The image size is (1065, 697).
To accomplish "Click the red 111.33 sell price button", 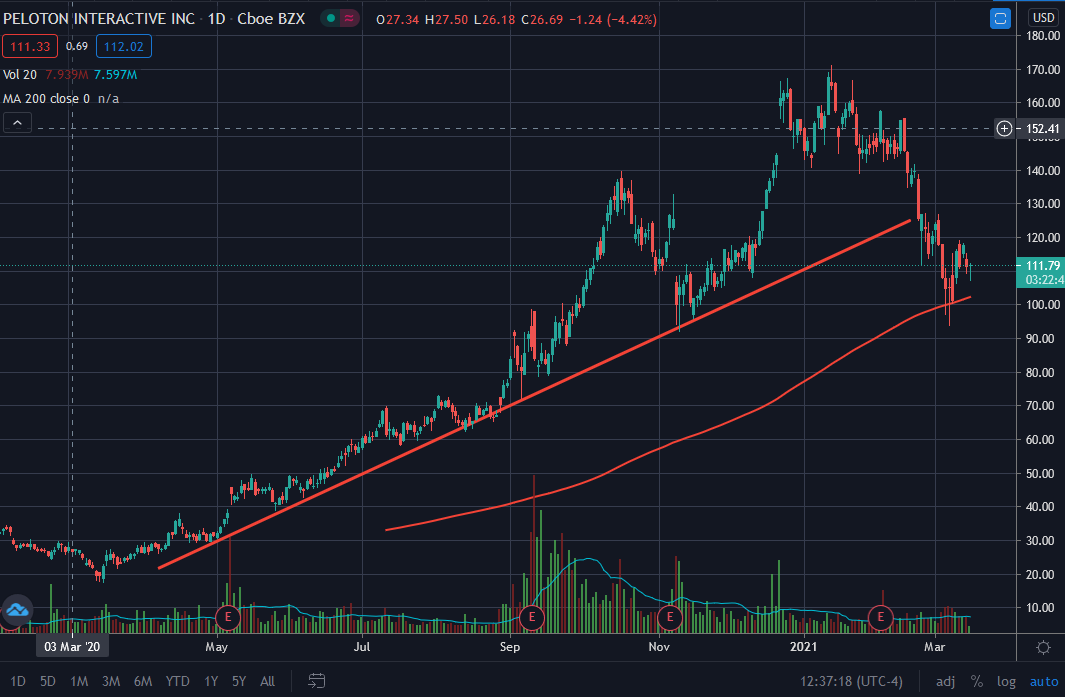I will tap(29, 46).
